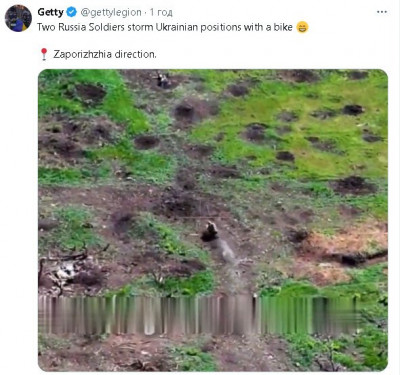Click the word "Ukrainian" in the tweet
Viewport: 400px width, 375px height.
177,27
